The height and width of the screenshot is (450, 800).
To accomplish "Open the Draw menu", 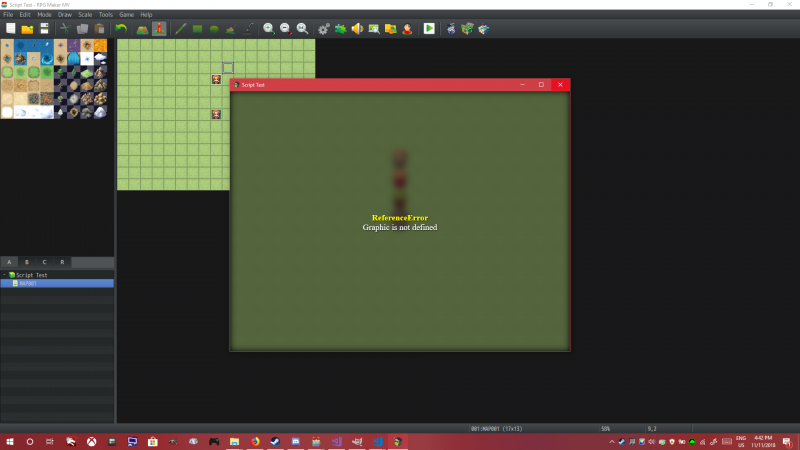I will [65, 15].
